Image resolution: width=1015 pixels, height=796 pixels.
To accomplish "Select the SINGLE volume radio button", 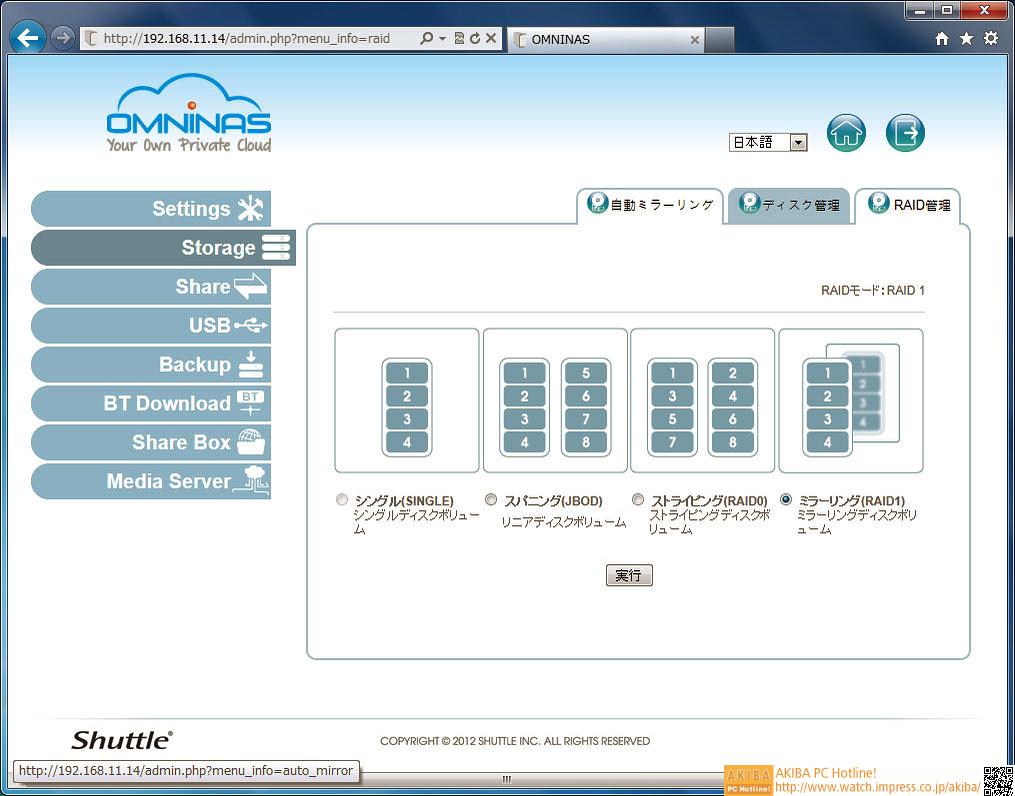I will tap(343, 499).
